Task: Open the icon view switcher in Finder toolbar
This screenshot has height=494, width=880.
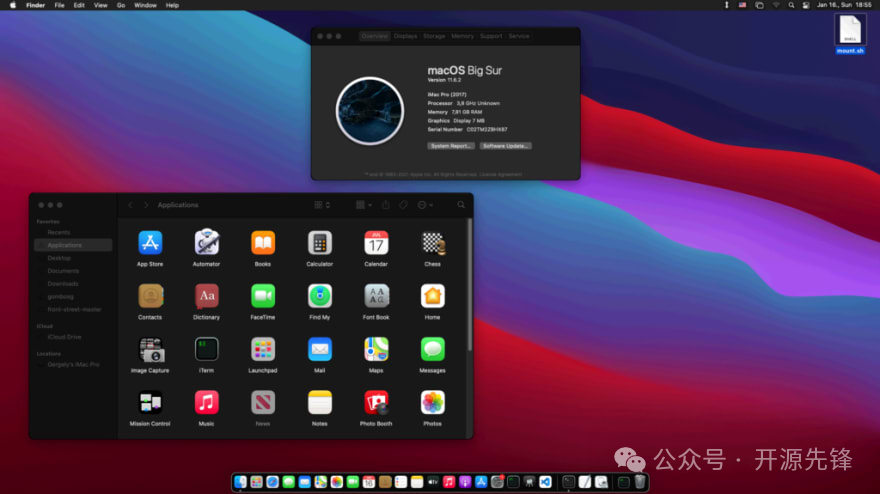Action: coord(322,205)
